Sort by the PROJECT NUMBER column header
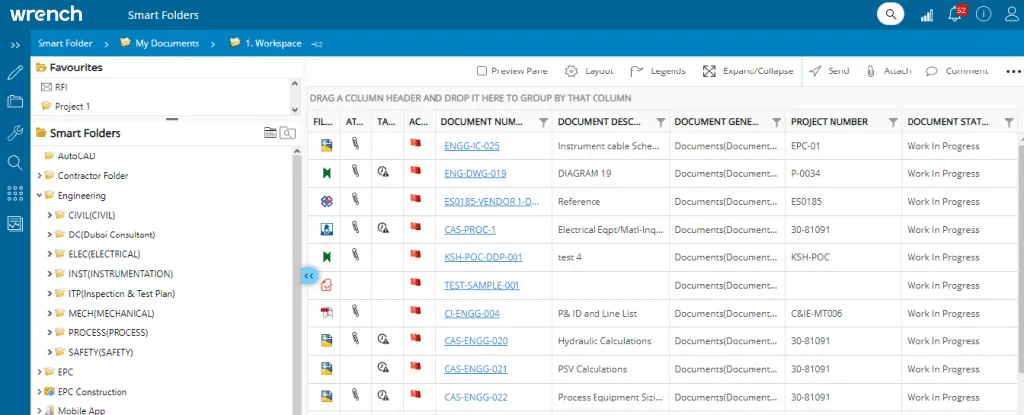Screen dimensions: 1024x415 pos(829,122)
